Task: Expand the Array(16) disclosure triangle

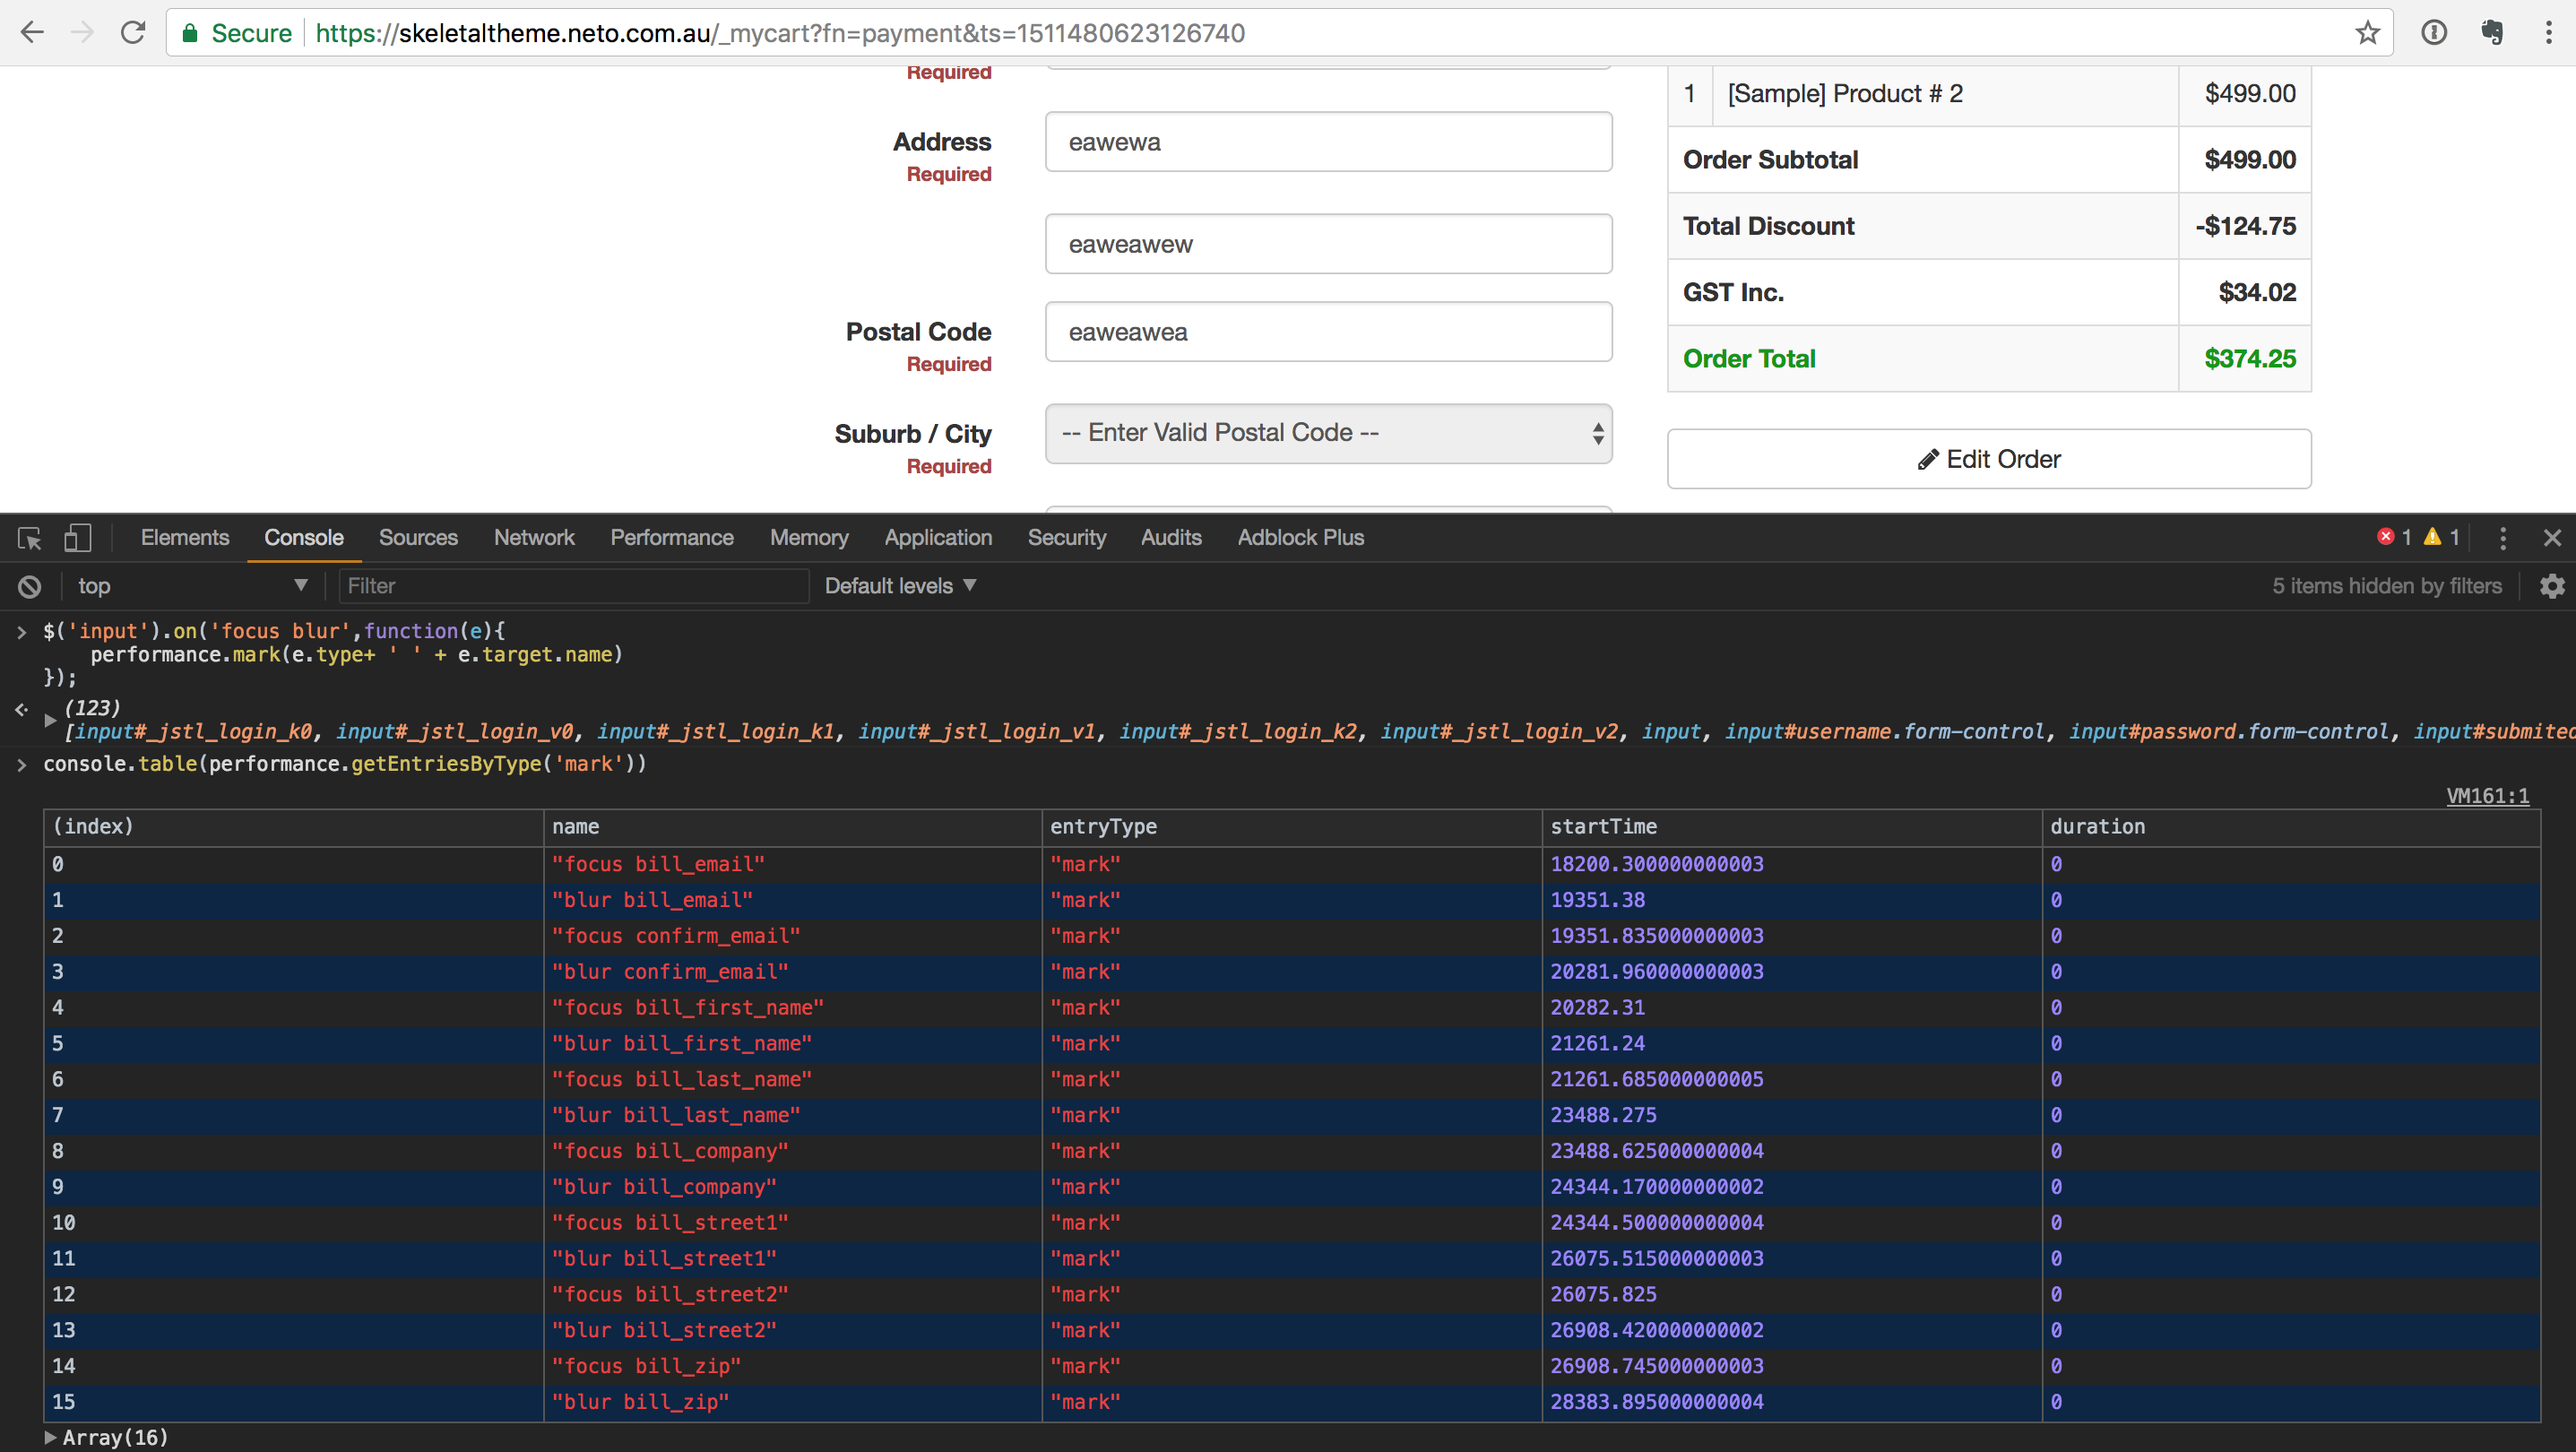Action: (x=50, y=1438)
